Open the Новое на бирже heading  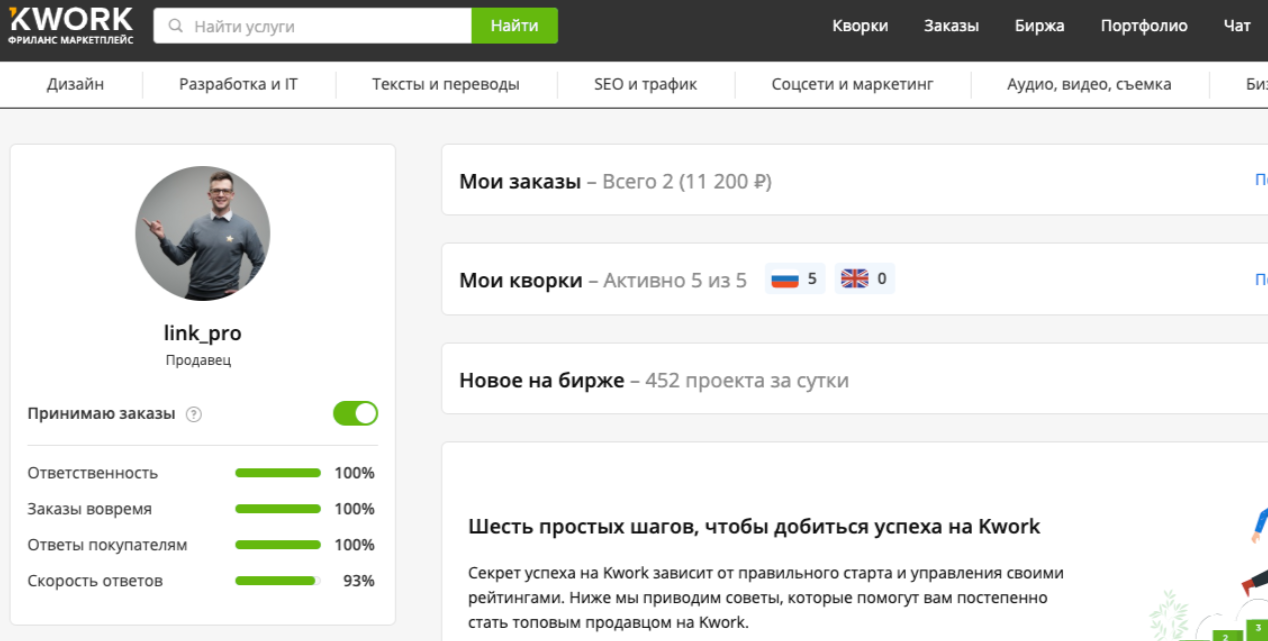542,380
